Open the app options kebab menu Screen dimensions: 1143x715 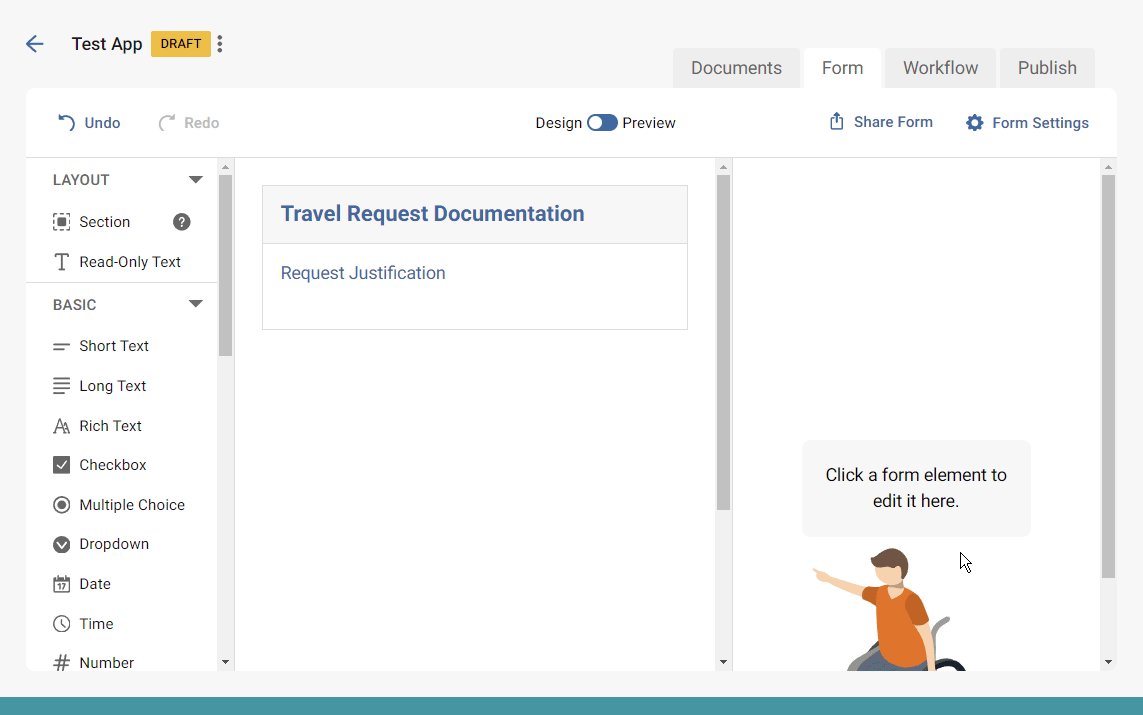click(x=220, y=44)
